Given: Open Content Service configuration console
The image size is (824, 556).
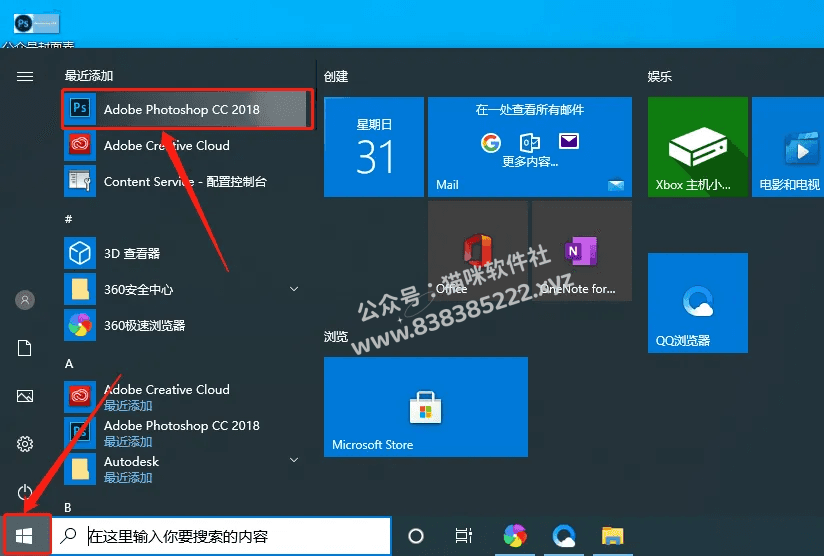Looking at the screenshot, I should tap(188, 181).
